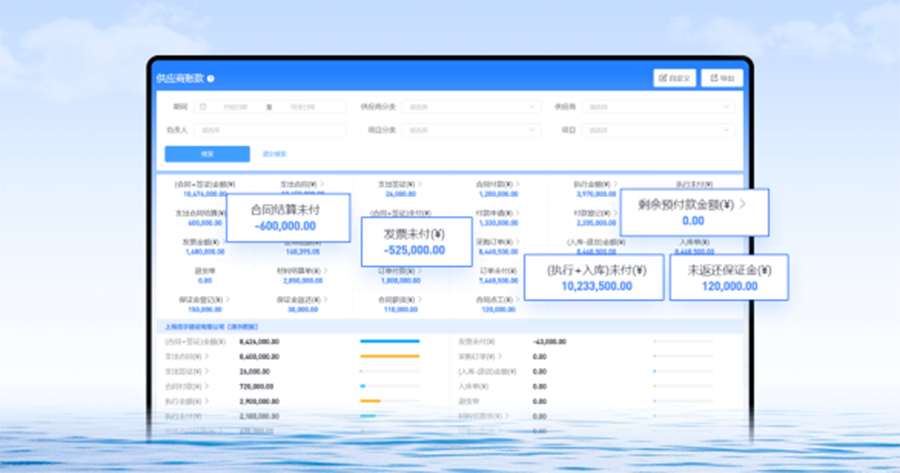900x473 pixels.
Task: Click the help icon beside 供应商账款 title
Action: point(211,78)
